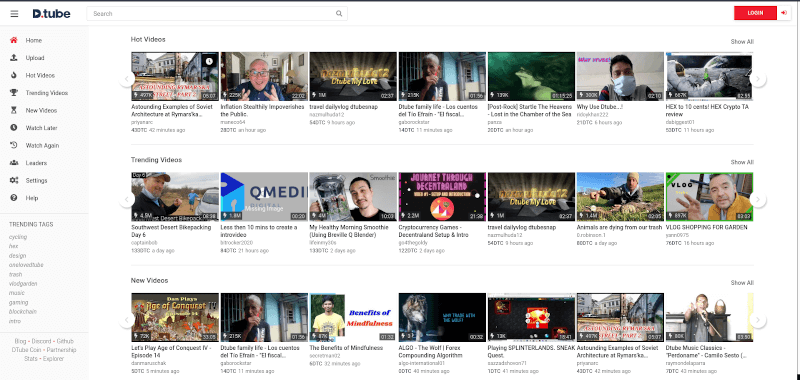Click the Hot Videos flame icon
Screen dimensions: 800x380
point(14,75)
